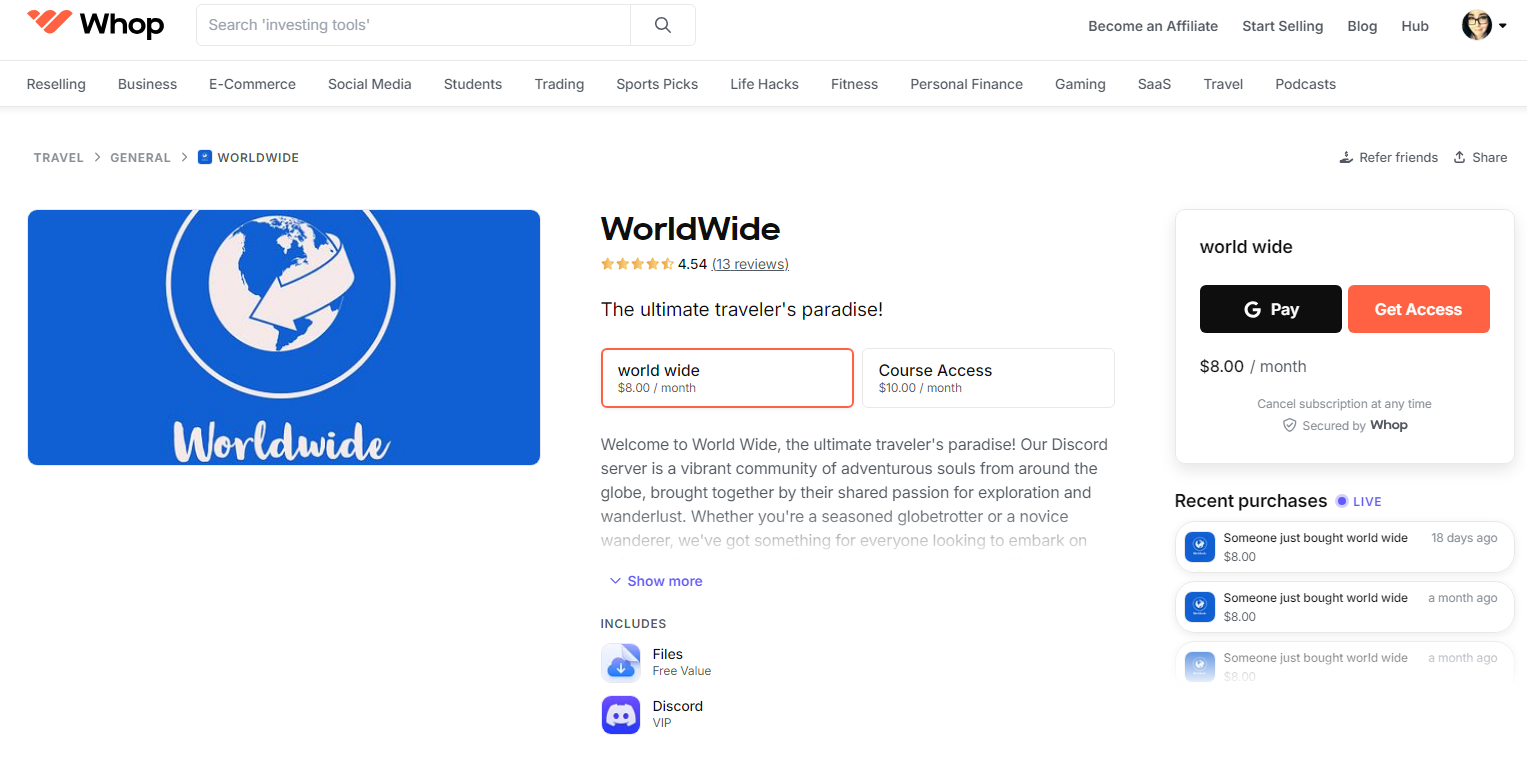Expand the profile dropdown arrow
1527x766 pixels.
[1502, 27]
